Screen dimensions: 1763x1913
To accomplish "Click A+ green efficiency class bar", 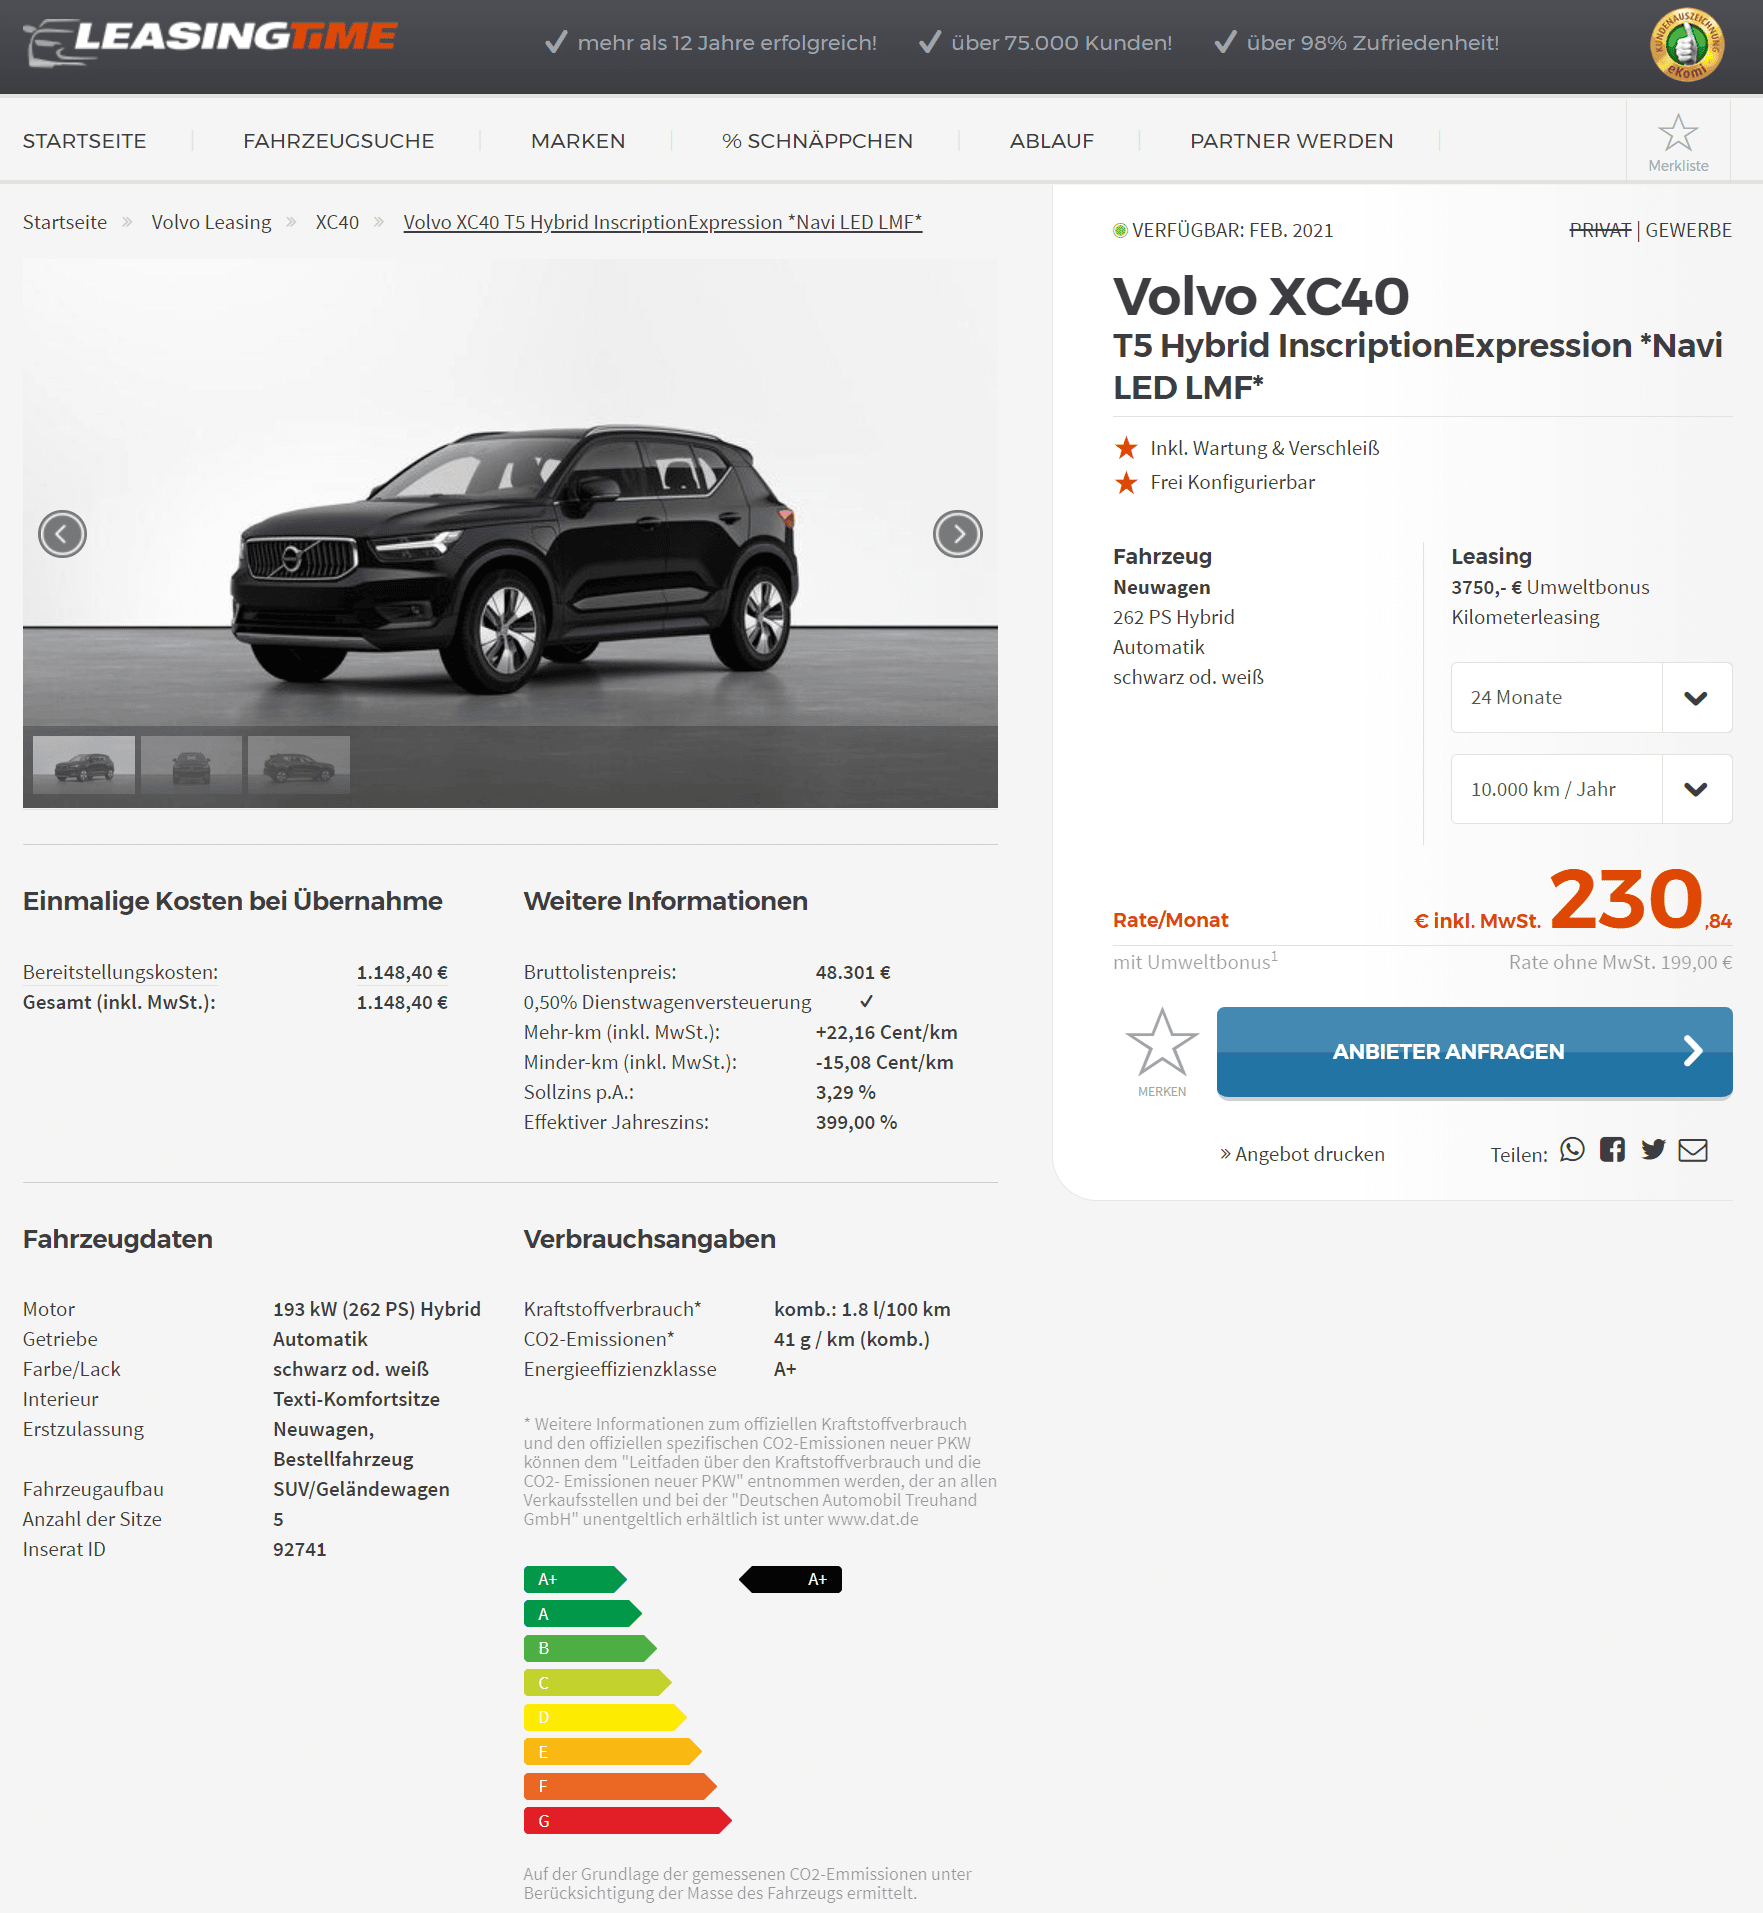I will point(575,1580).
